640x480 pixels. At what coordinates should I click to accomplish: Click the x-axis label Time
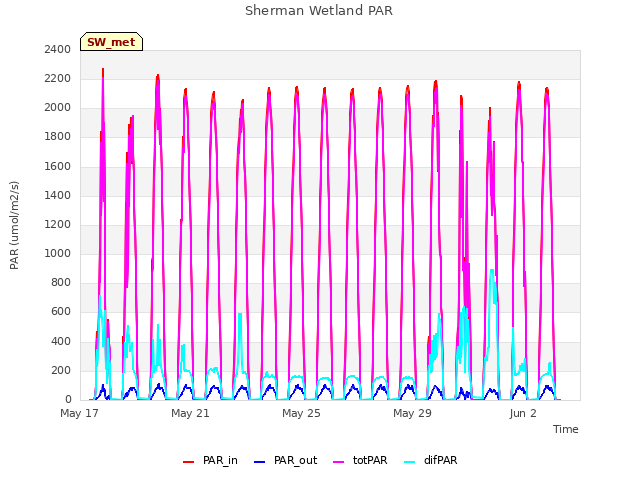[x=565, y=429]
